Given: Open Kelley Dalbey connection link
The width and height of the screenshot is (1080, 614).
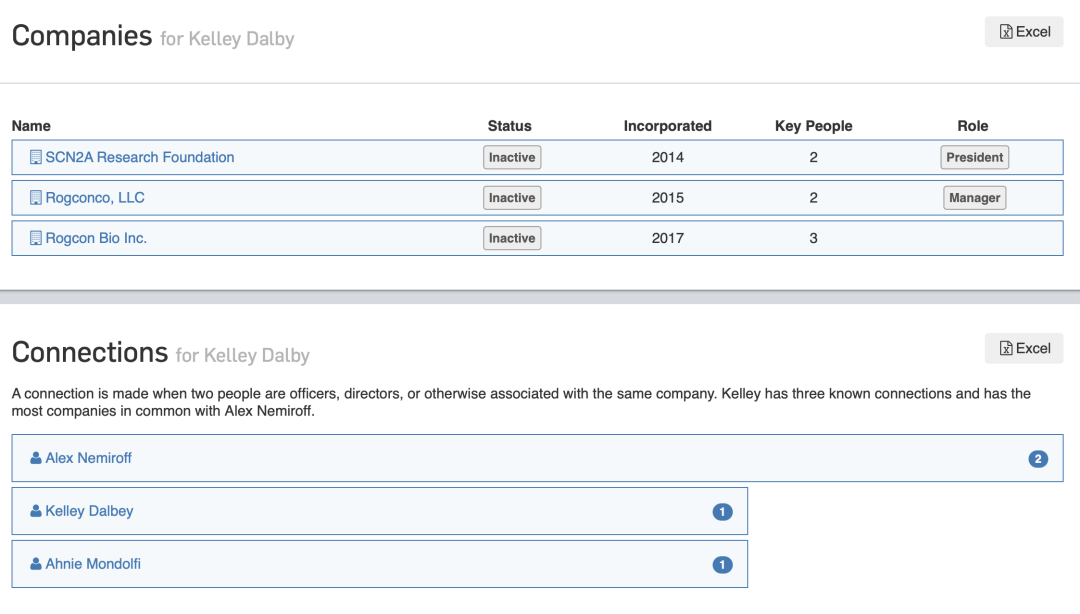Looking at the screenshot, I should 89,511.
